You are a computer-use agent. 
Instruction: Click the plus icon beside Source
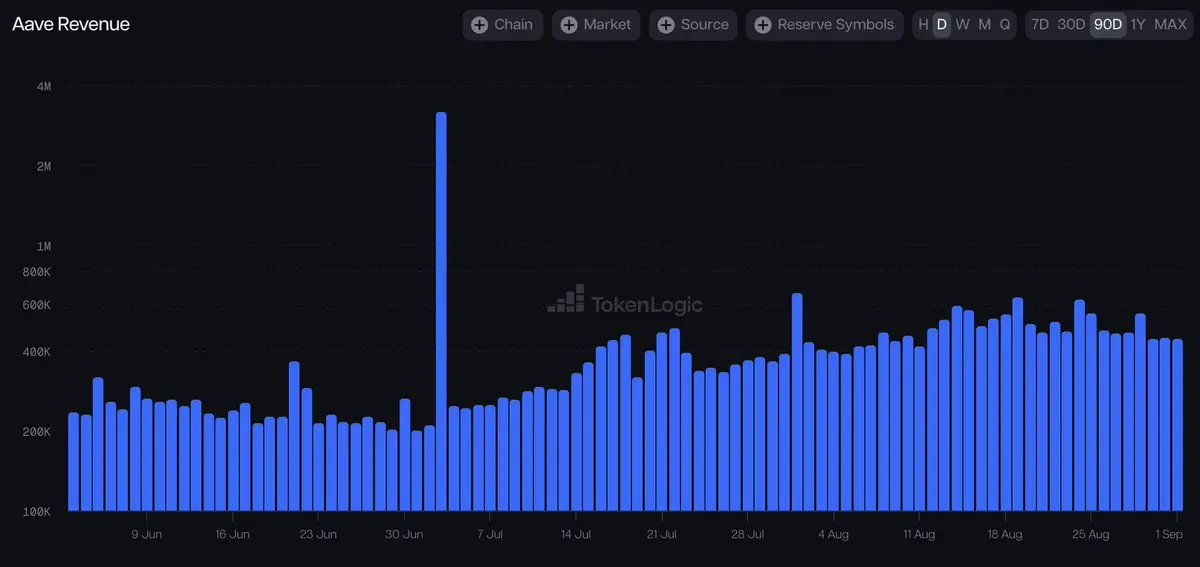coord(666,25)
